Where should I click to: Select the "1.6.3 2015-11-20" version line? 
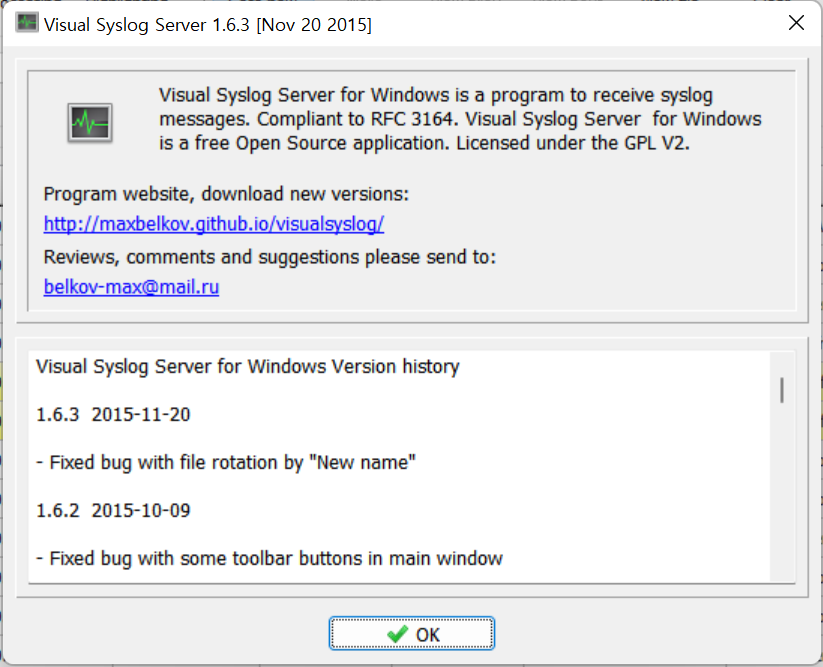(113, 415)
